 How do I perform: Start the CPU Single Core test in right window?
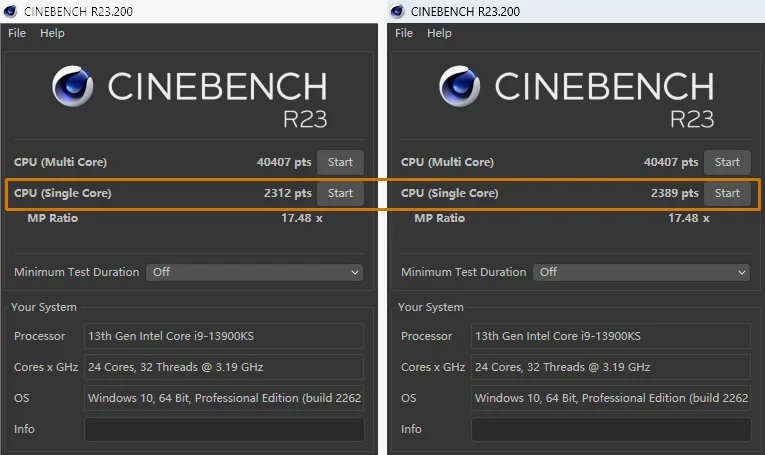tap(727, 194)
